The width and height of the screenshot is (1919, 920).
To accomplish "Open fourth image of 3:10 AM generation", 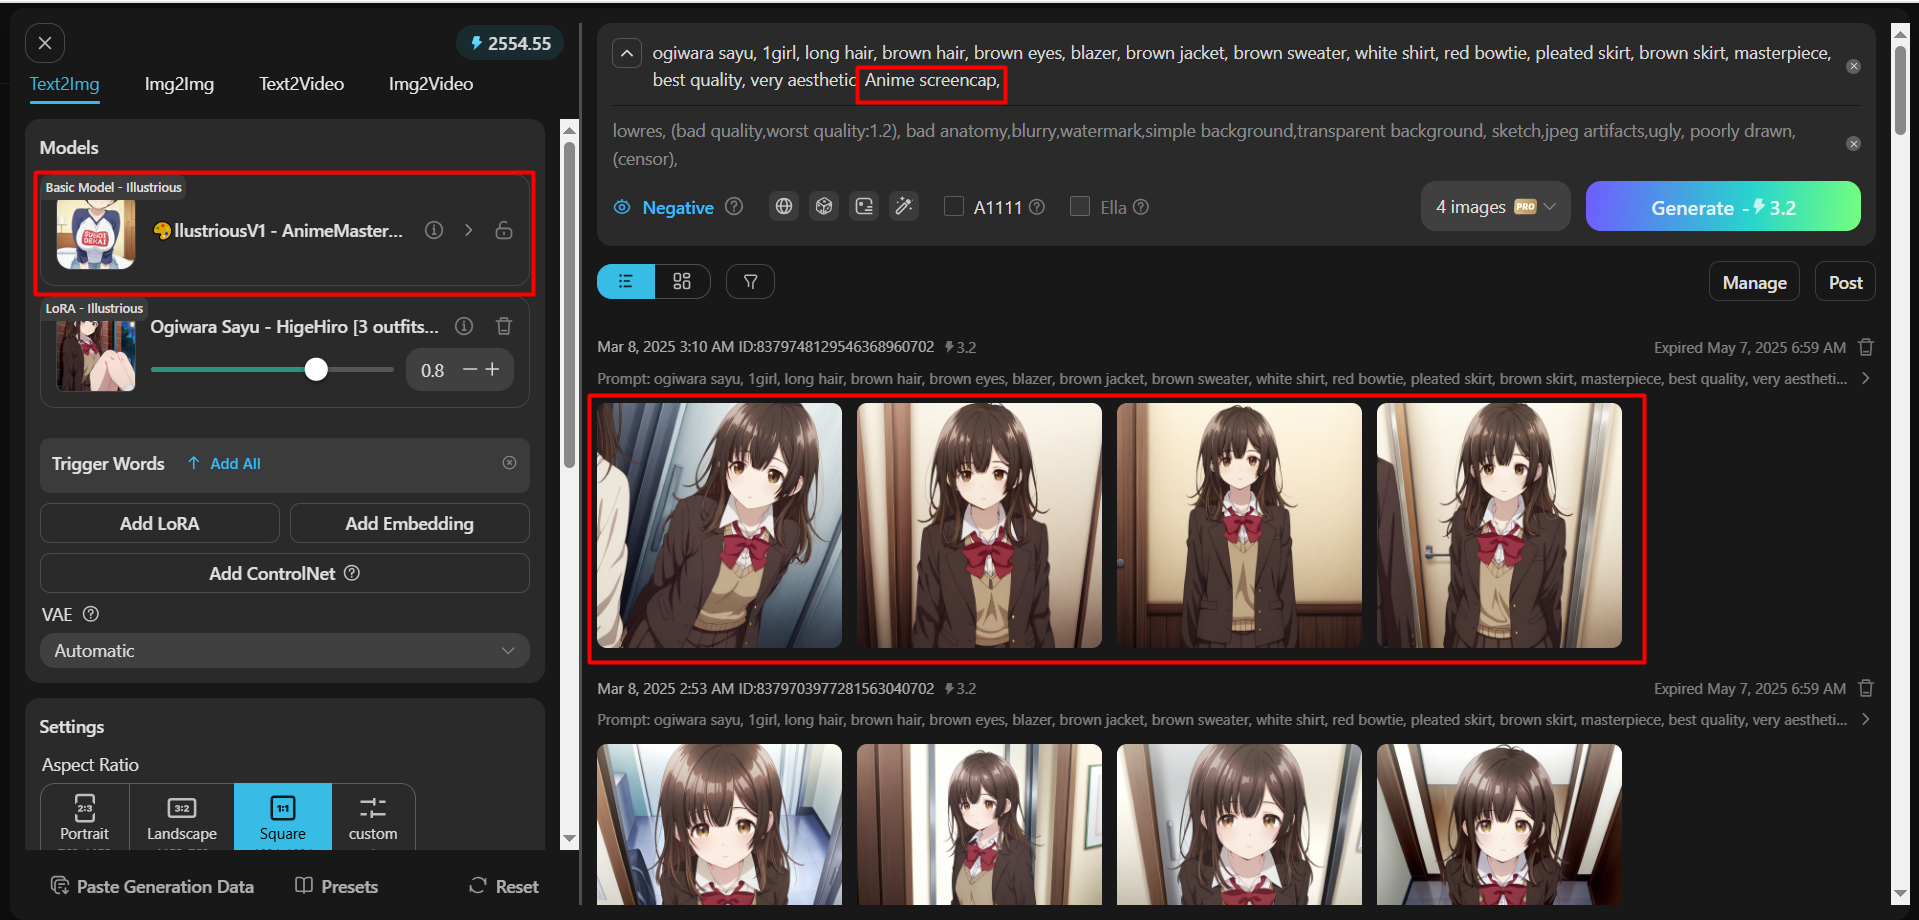I will point(1499,525).
